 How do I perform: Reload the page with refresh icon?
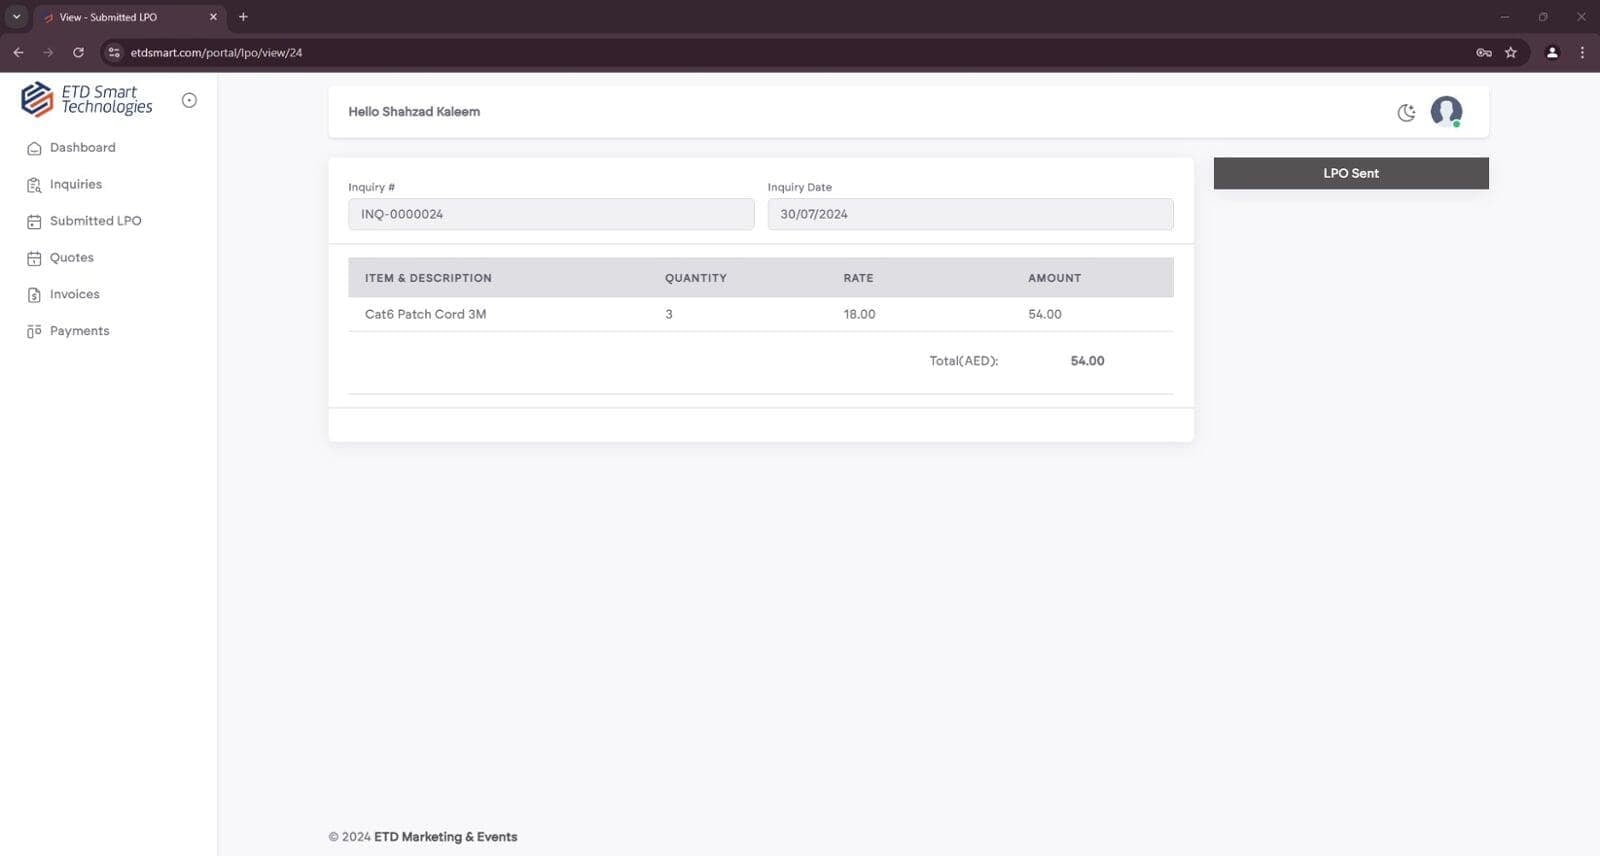pyautogui.click(x=78, y=52)
